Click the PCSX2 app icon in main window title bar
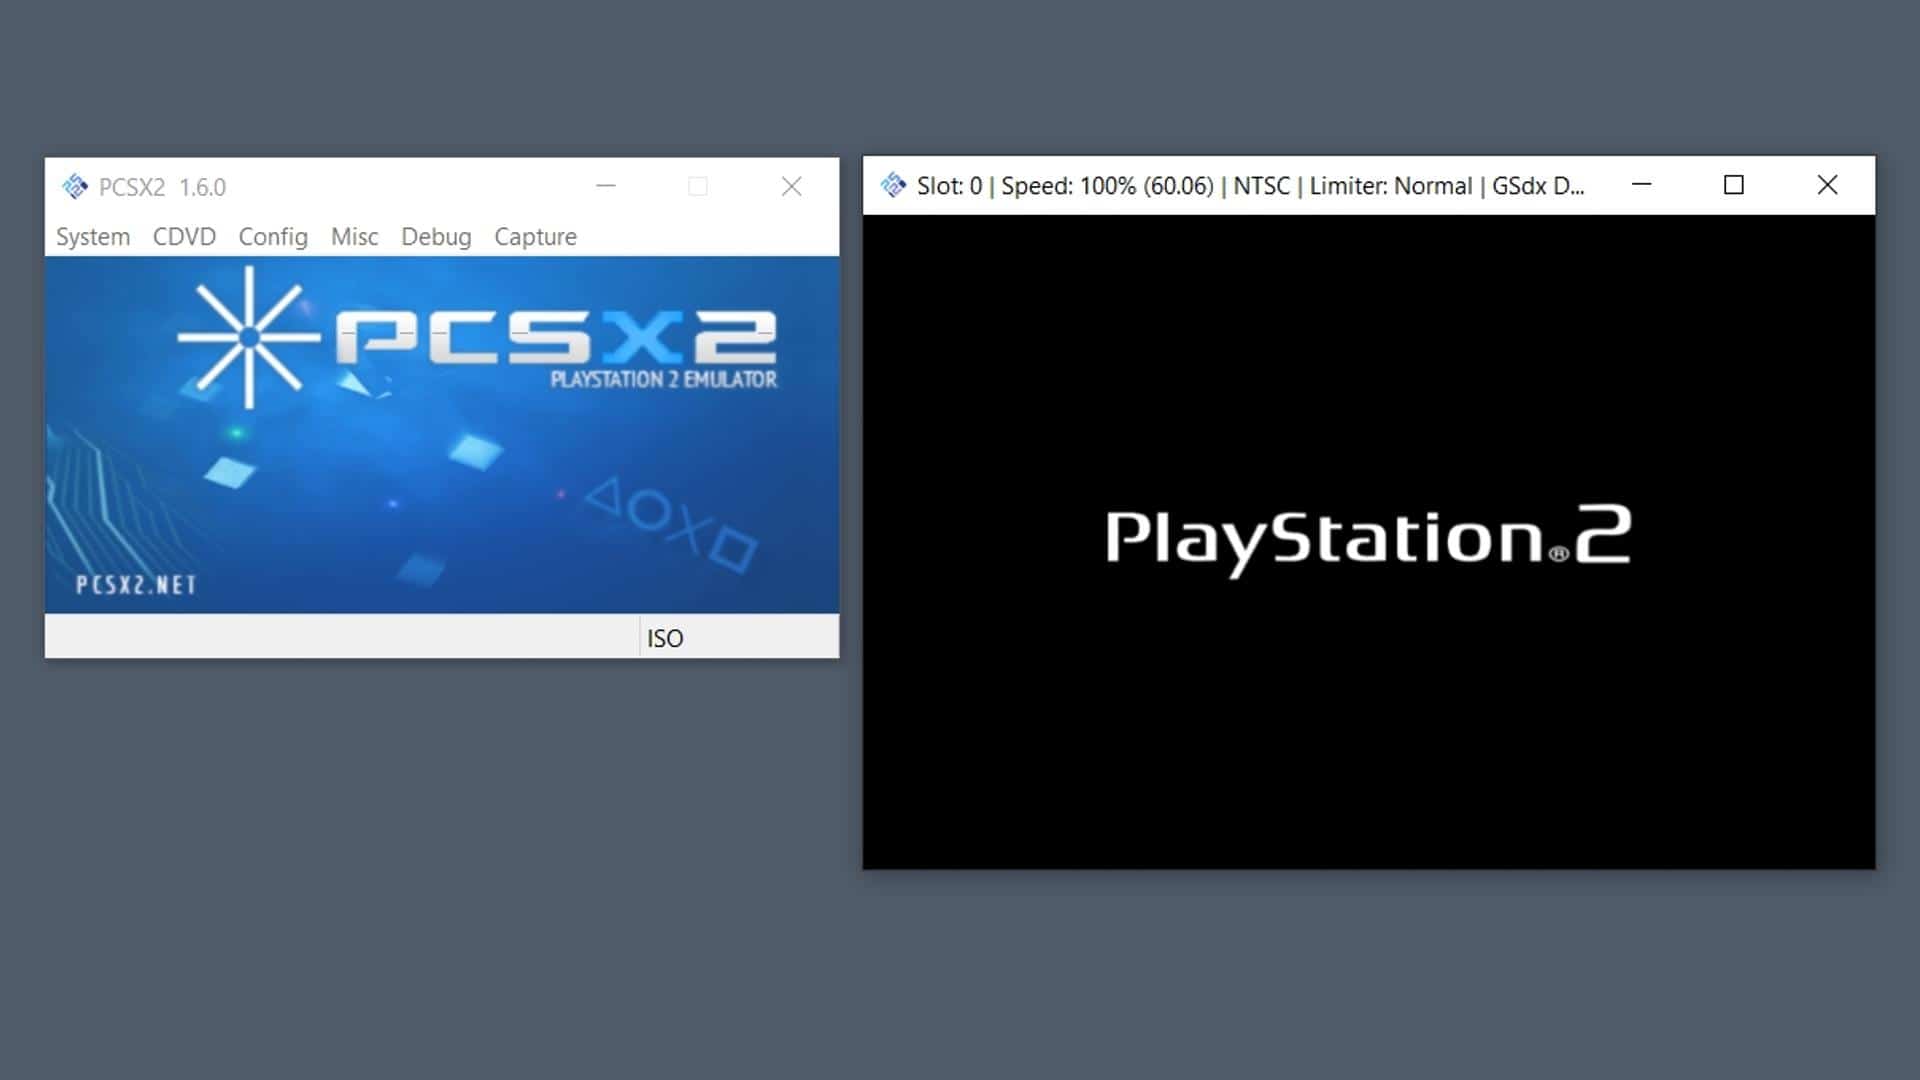This screenshot has height=1080, width=1920. [x=75, y=187]
